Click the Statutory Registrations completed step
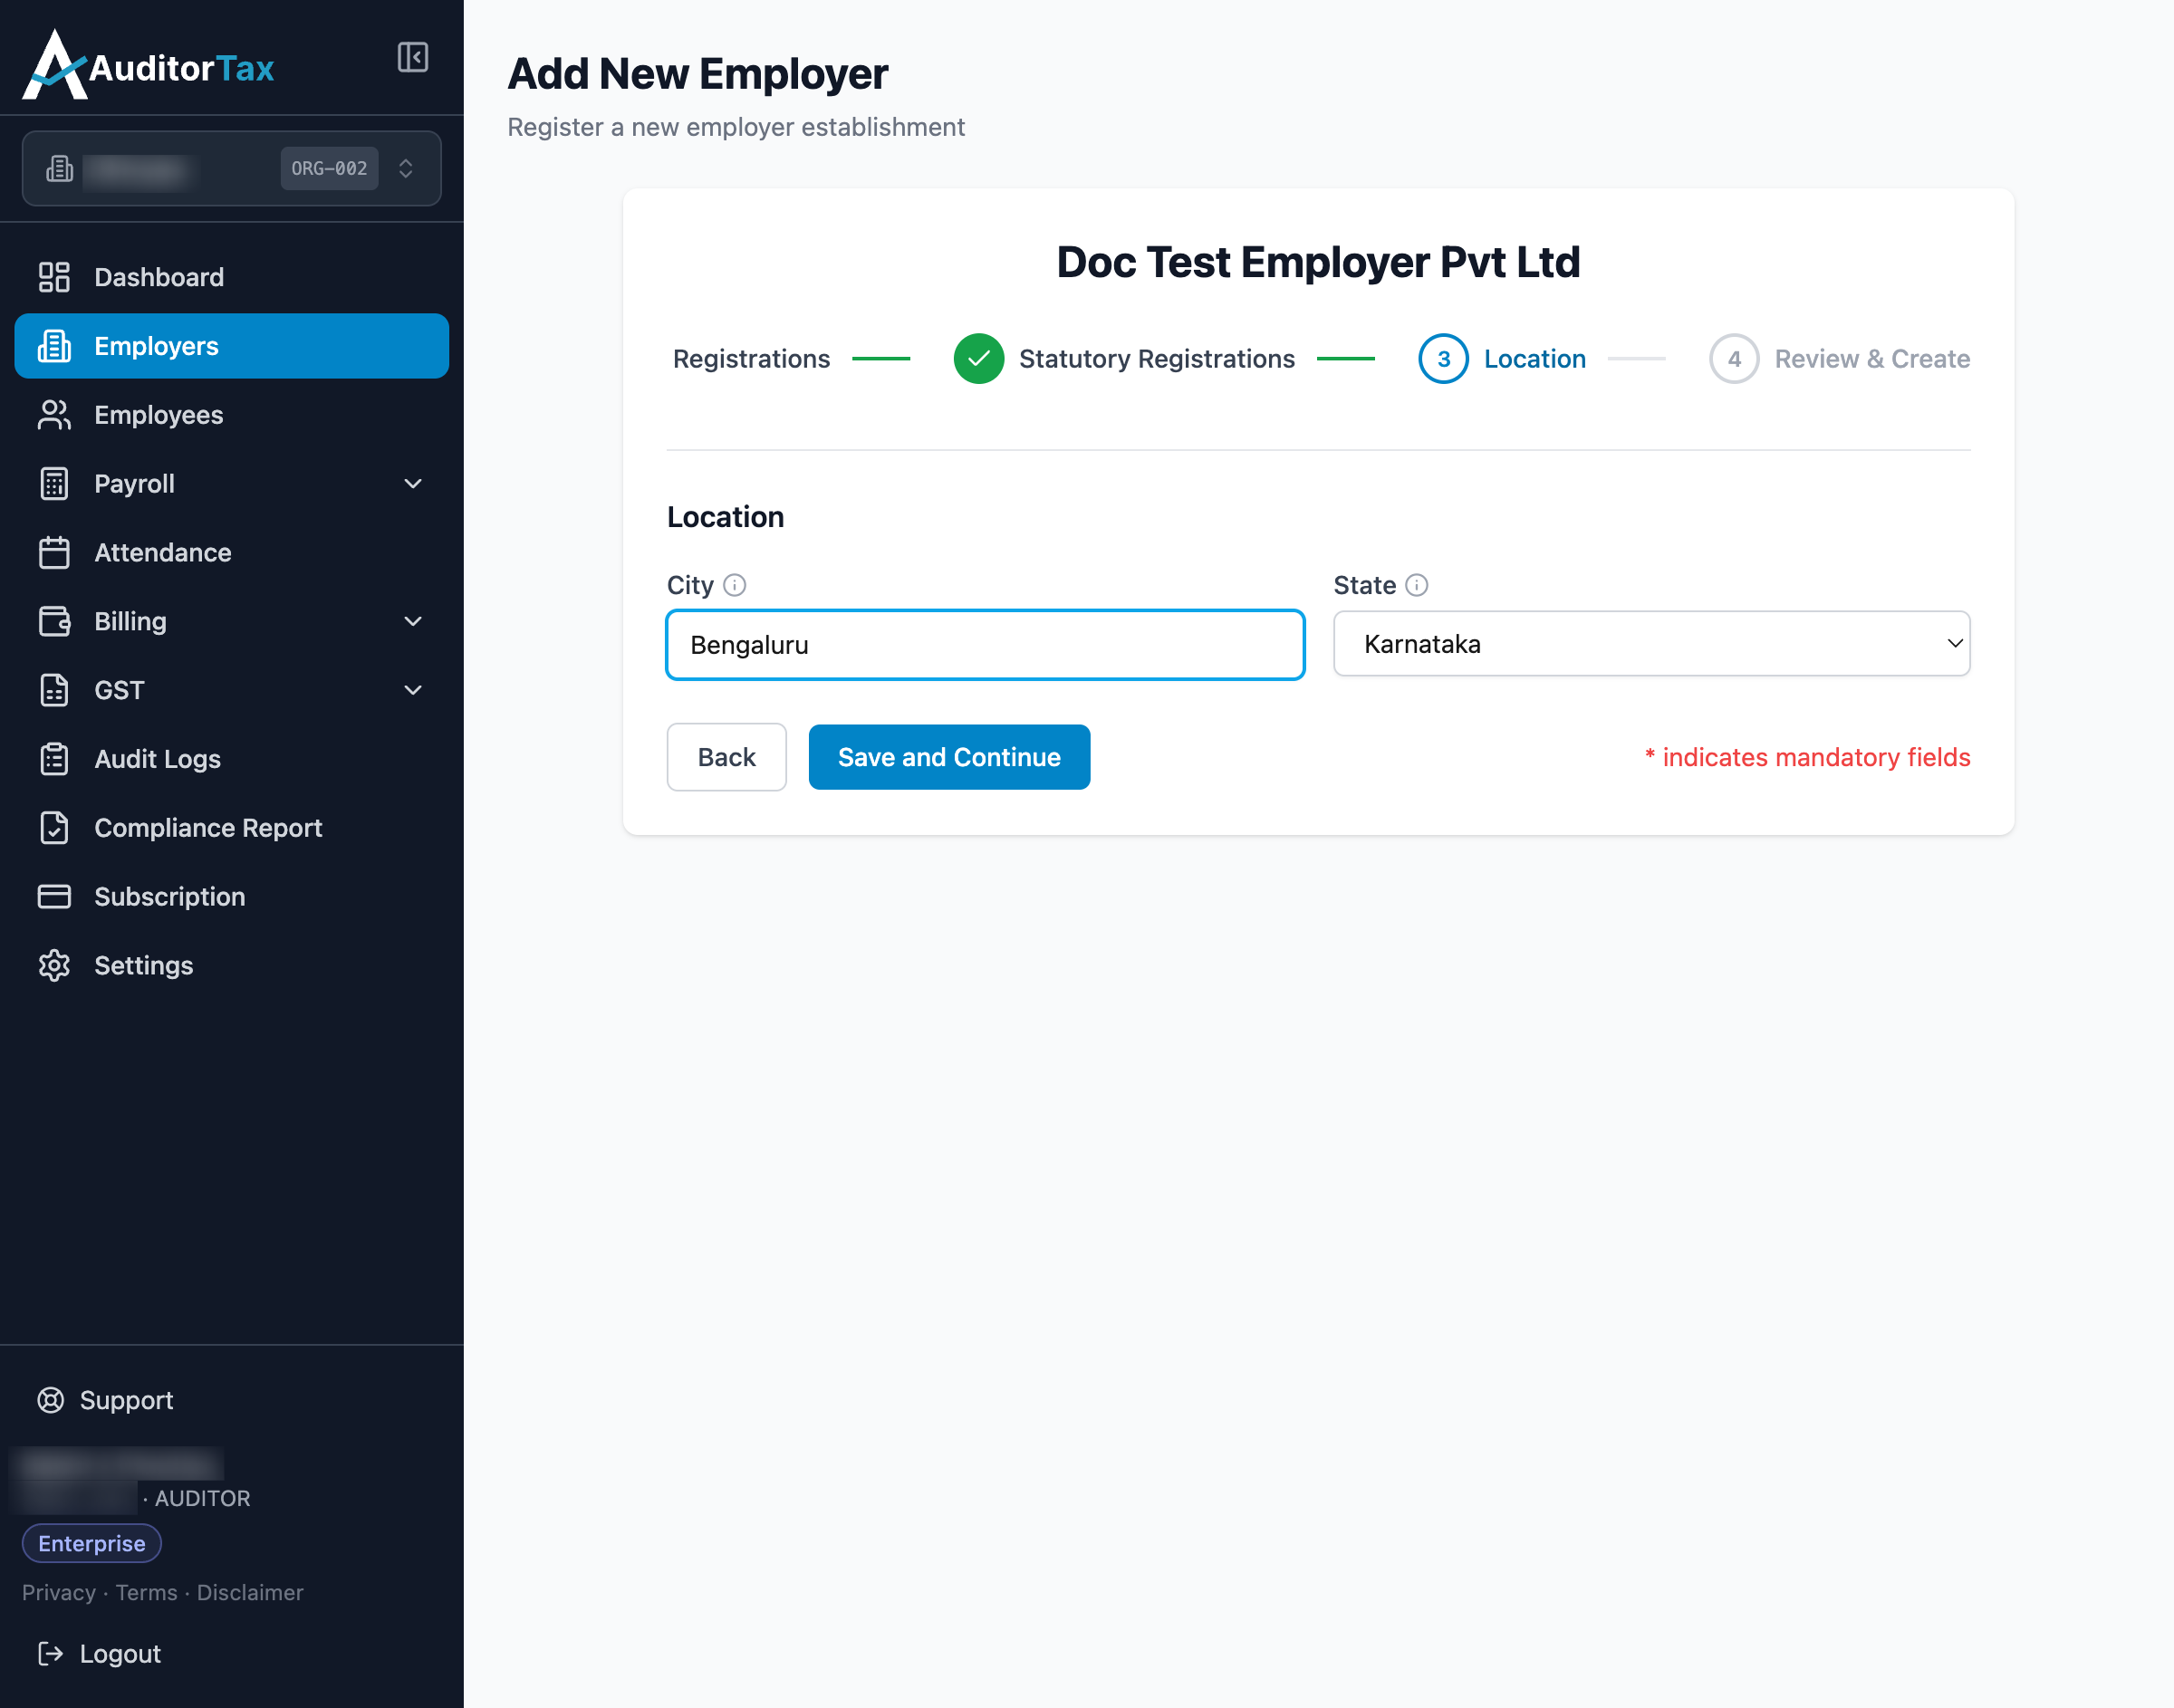Screen dimensions: 2174x1708 tap(1124, 359)
